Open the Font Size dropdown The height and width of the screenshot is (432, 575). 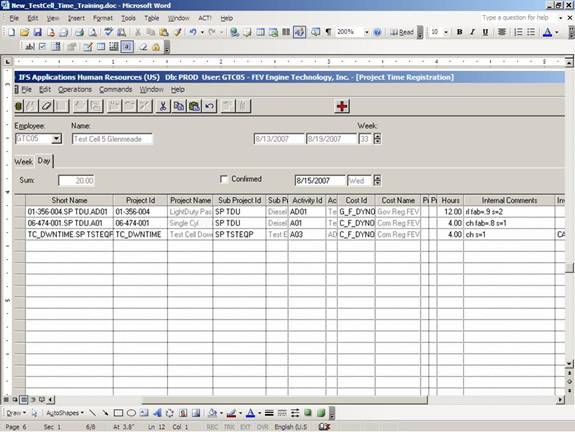(446, 32)
